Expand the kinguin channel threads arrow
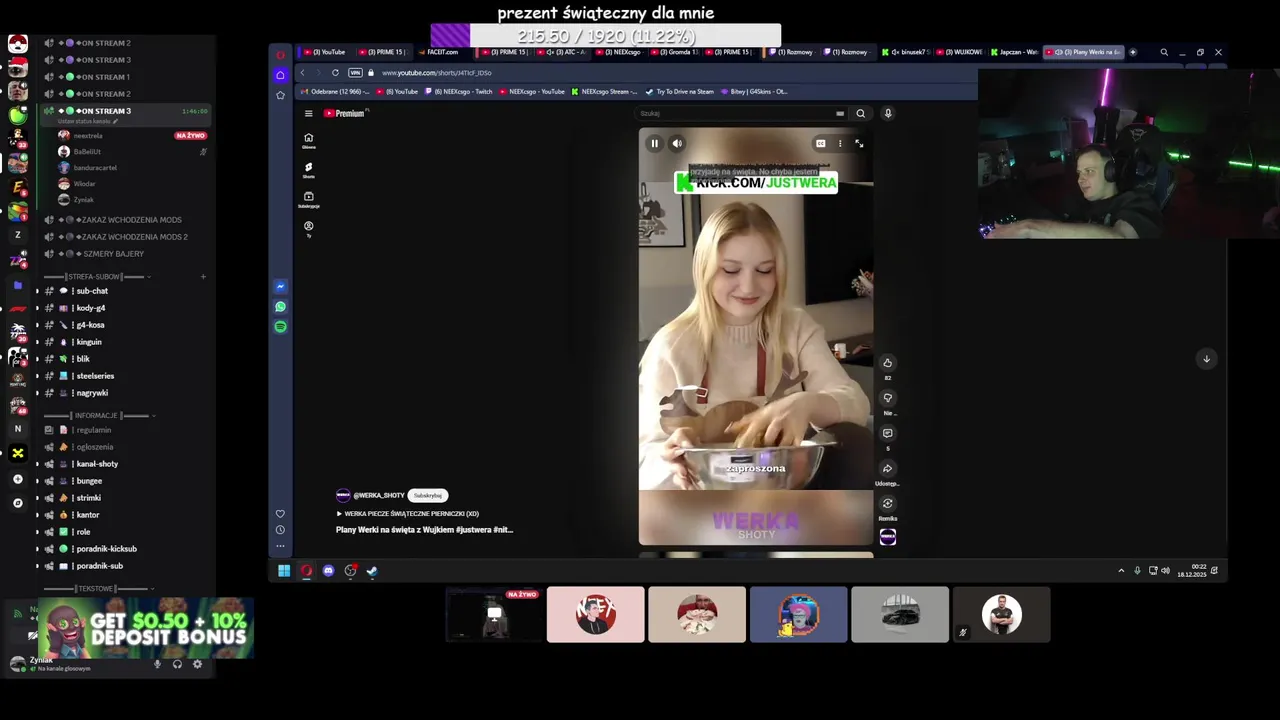This screenshot has width=1280, height=720. pyautogui.click(x=38, y=342)
